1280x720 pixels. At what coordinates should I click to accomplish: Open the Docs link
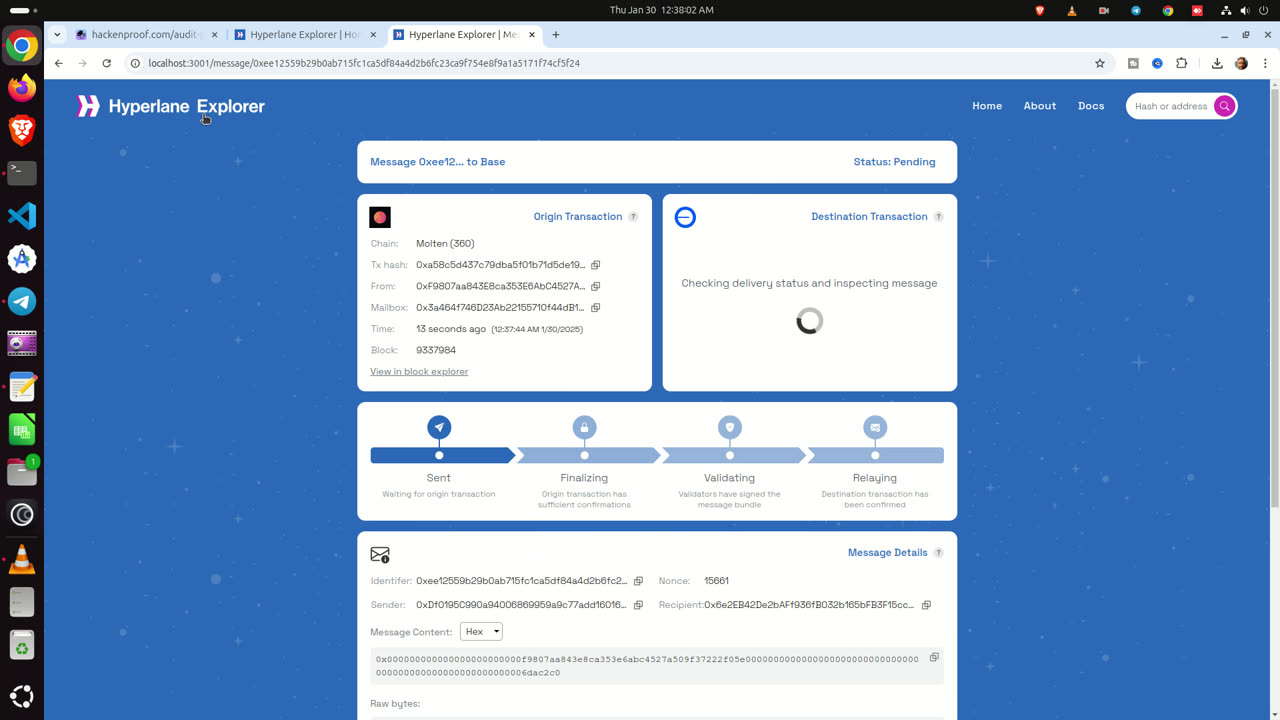coord(1091,106)
